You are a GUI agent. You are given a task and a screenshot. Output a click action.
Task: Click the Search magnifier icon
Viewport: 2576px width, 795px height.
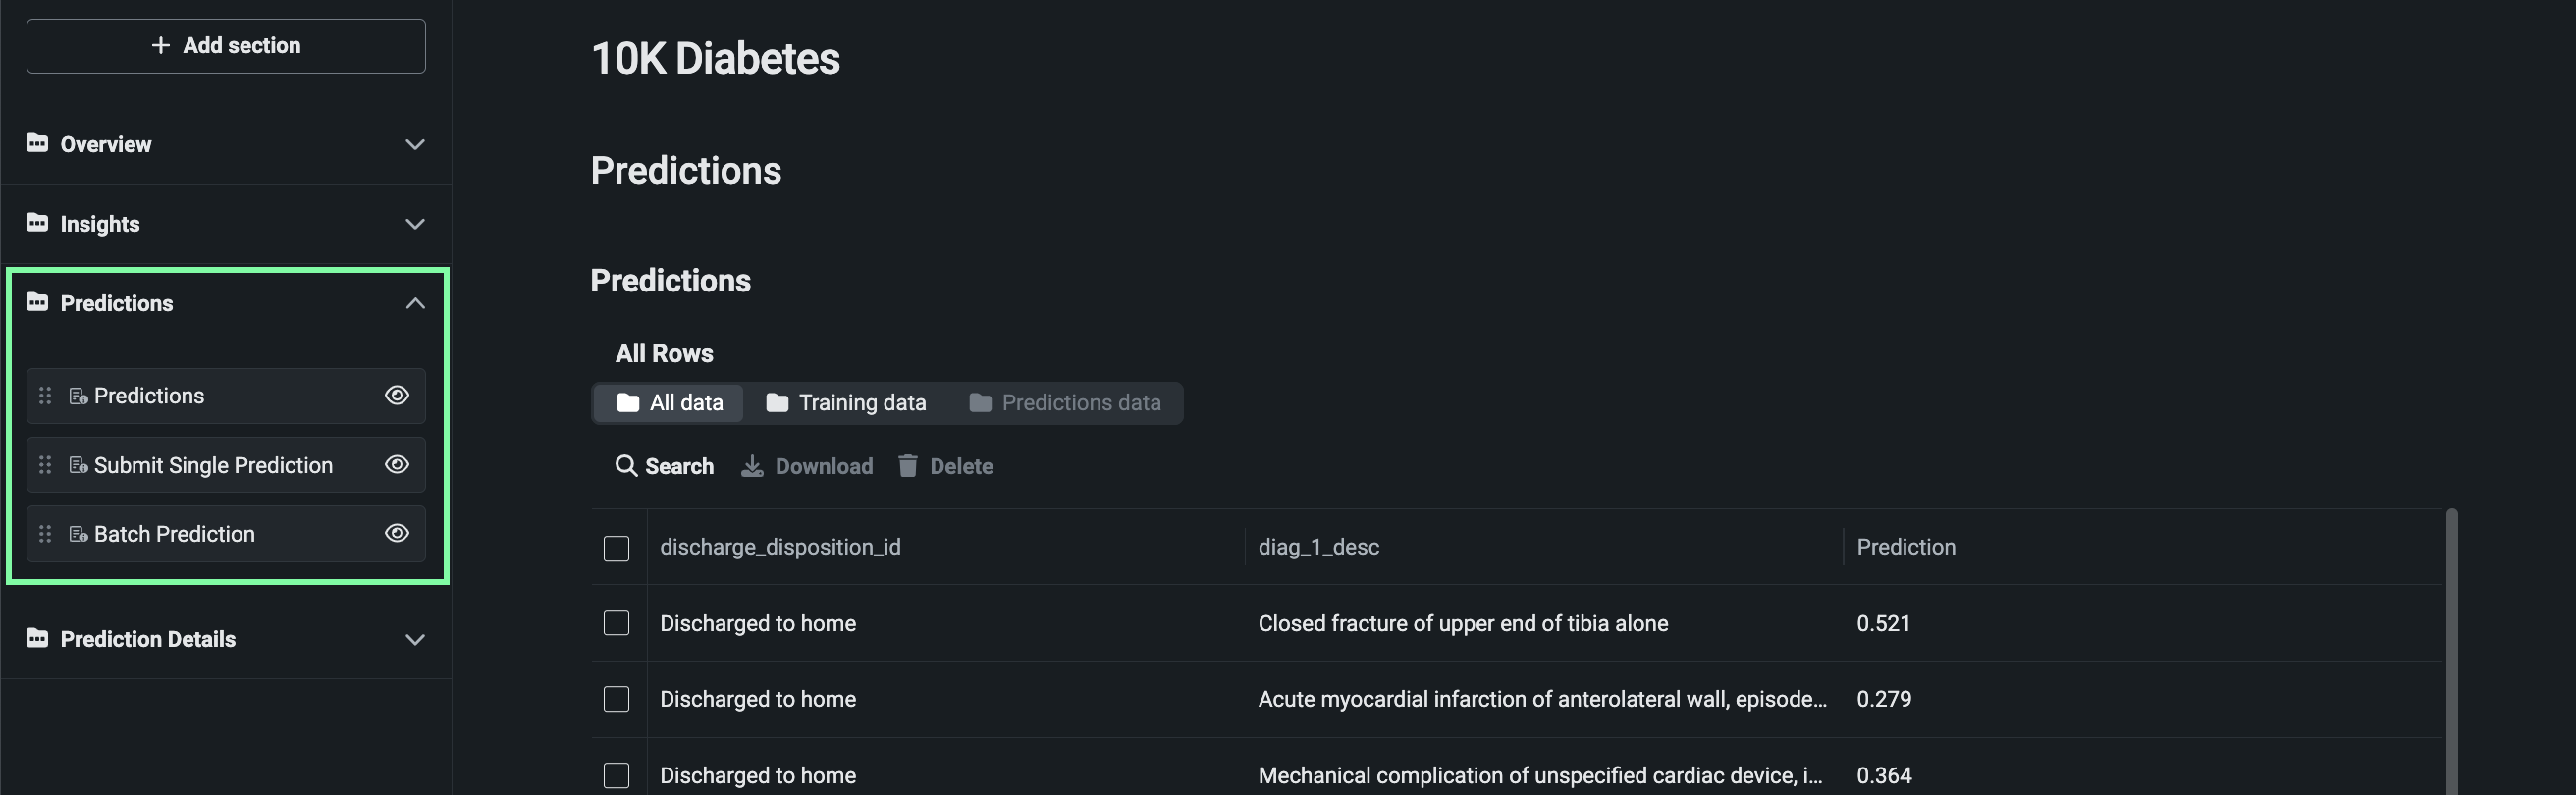626,466
